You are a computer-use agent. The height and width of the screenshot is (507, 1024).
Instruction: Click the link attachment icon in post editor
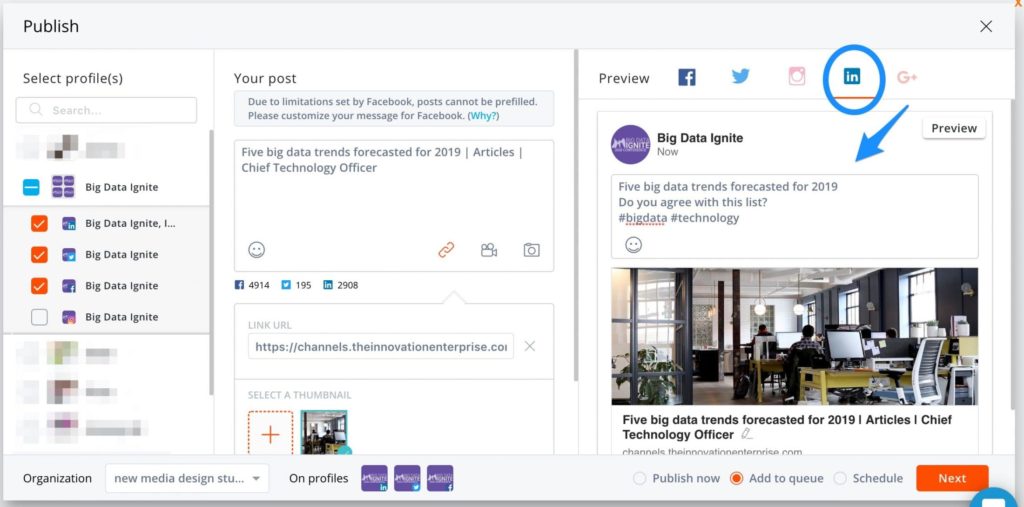point(446,250)
